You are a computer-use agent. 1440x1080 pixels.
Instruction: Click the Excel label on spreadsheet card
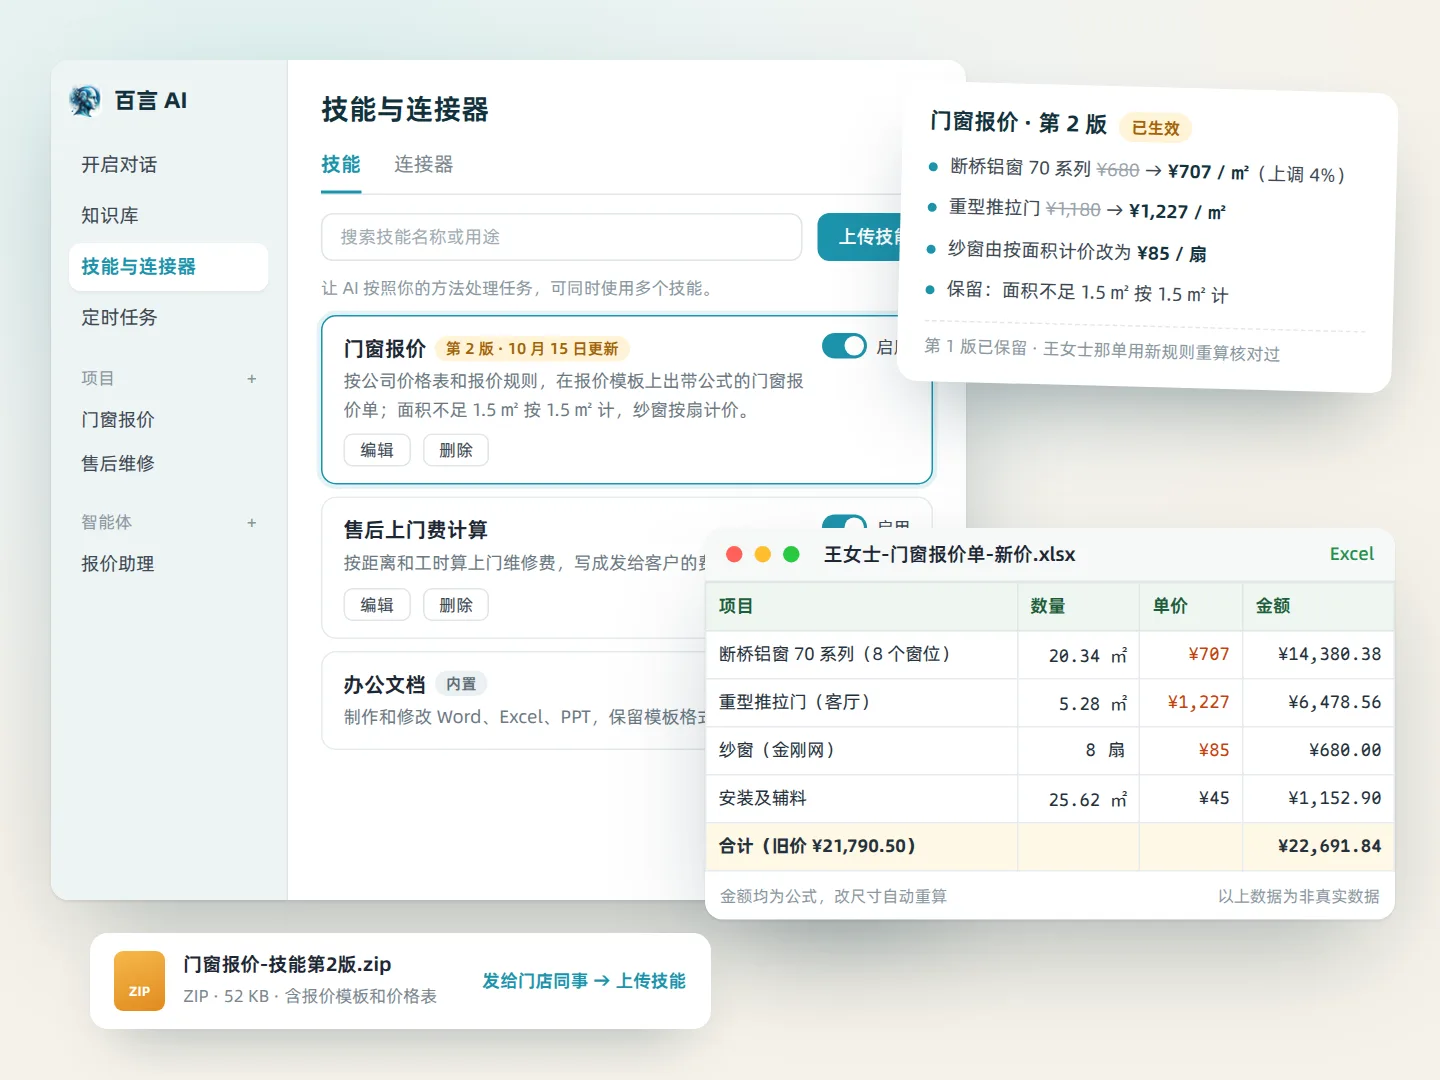coord(1352,554)
